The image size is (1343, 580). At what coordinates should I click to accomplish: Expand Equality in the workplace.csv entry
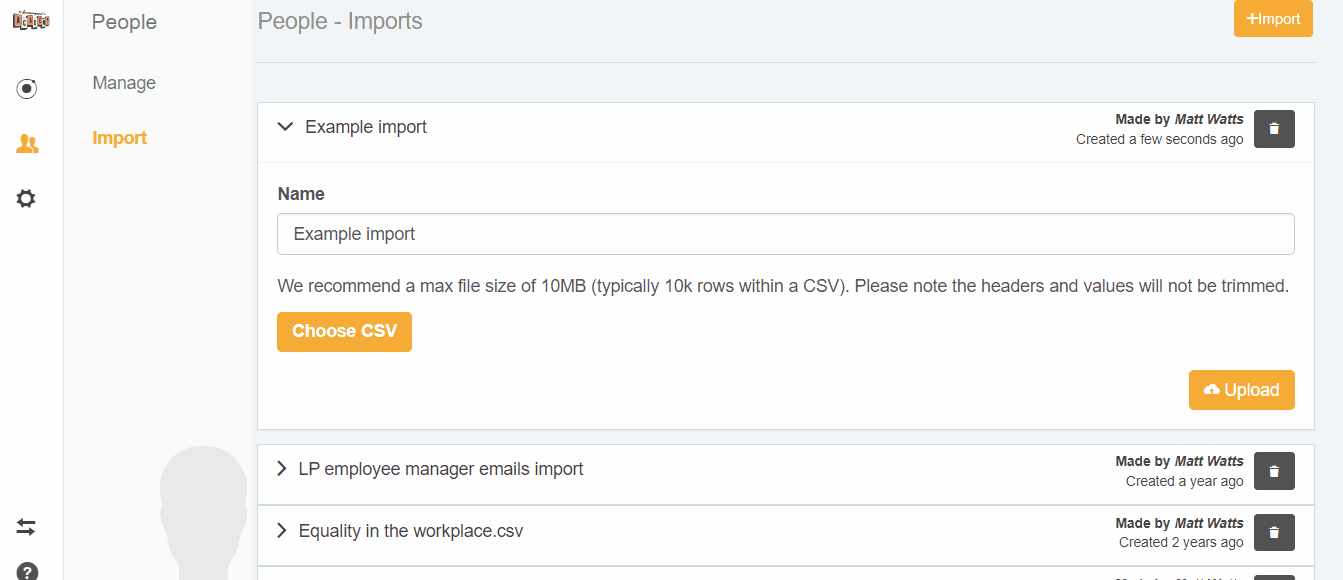pos(281,530)
